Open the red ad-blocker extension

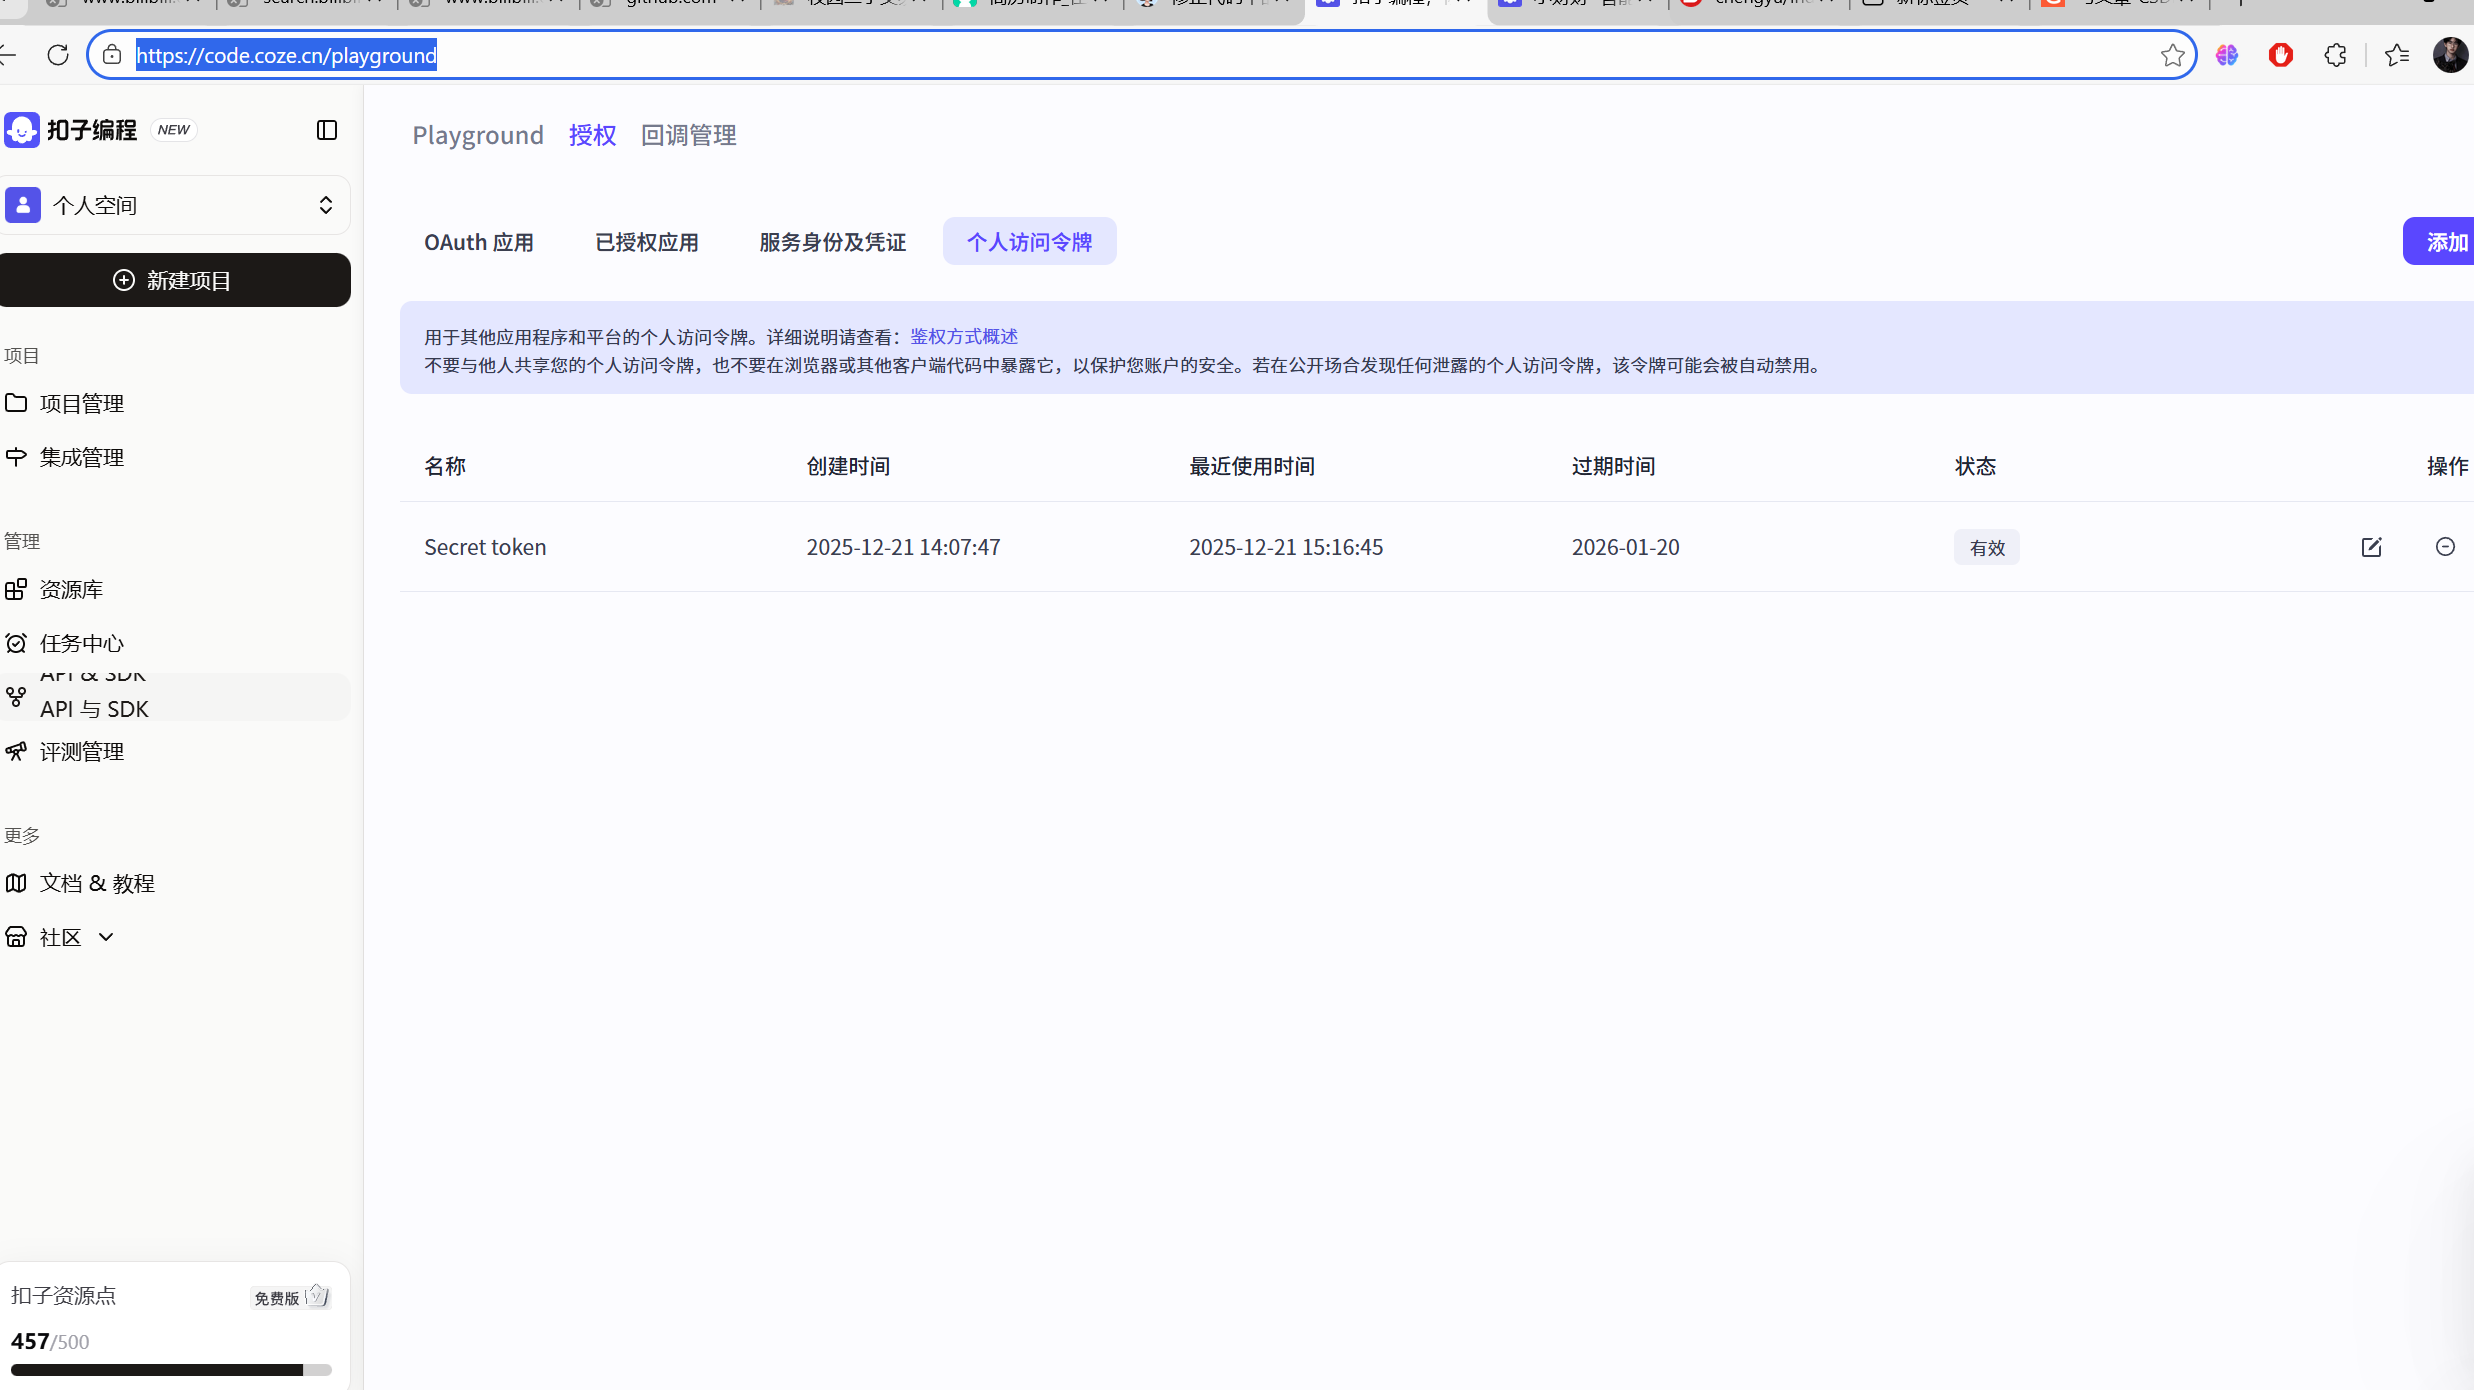(x=2281, y=55)
